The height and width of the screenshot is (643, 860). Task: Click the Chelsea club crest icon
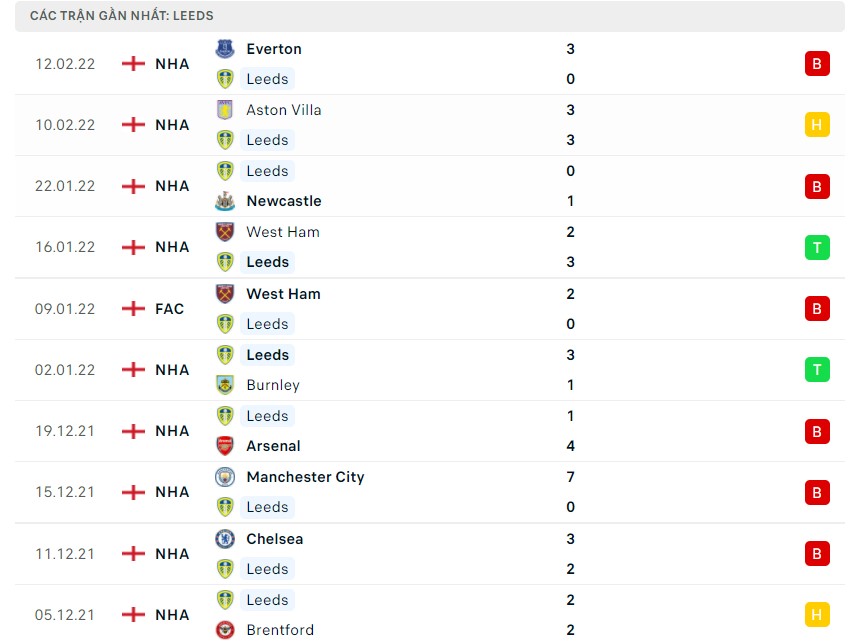click(225, 539)
